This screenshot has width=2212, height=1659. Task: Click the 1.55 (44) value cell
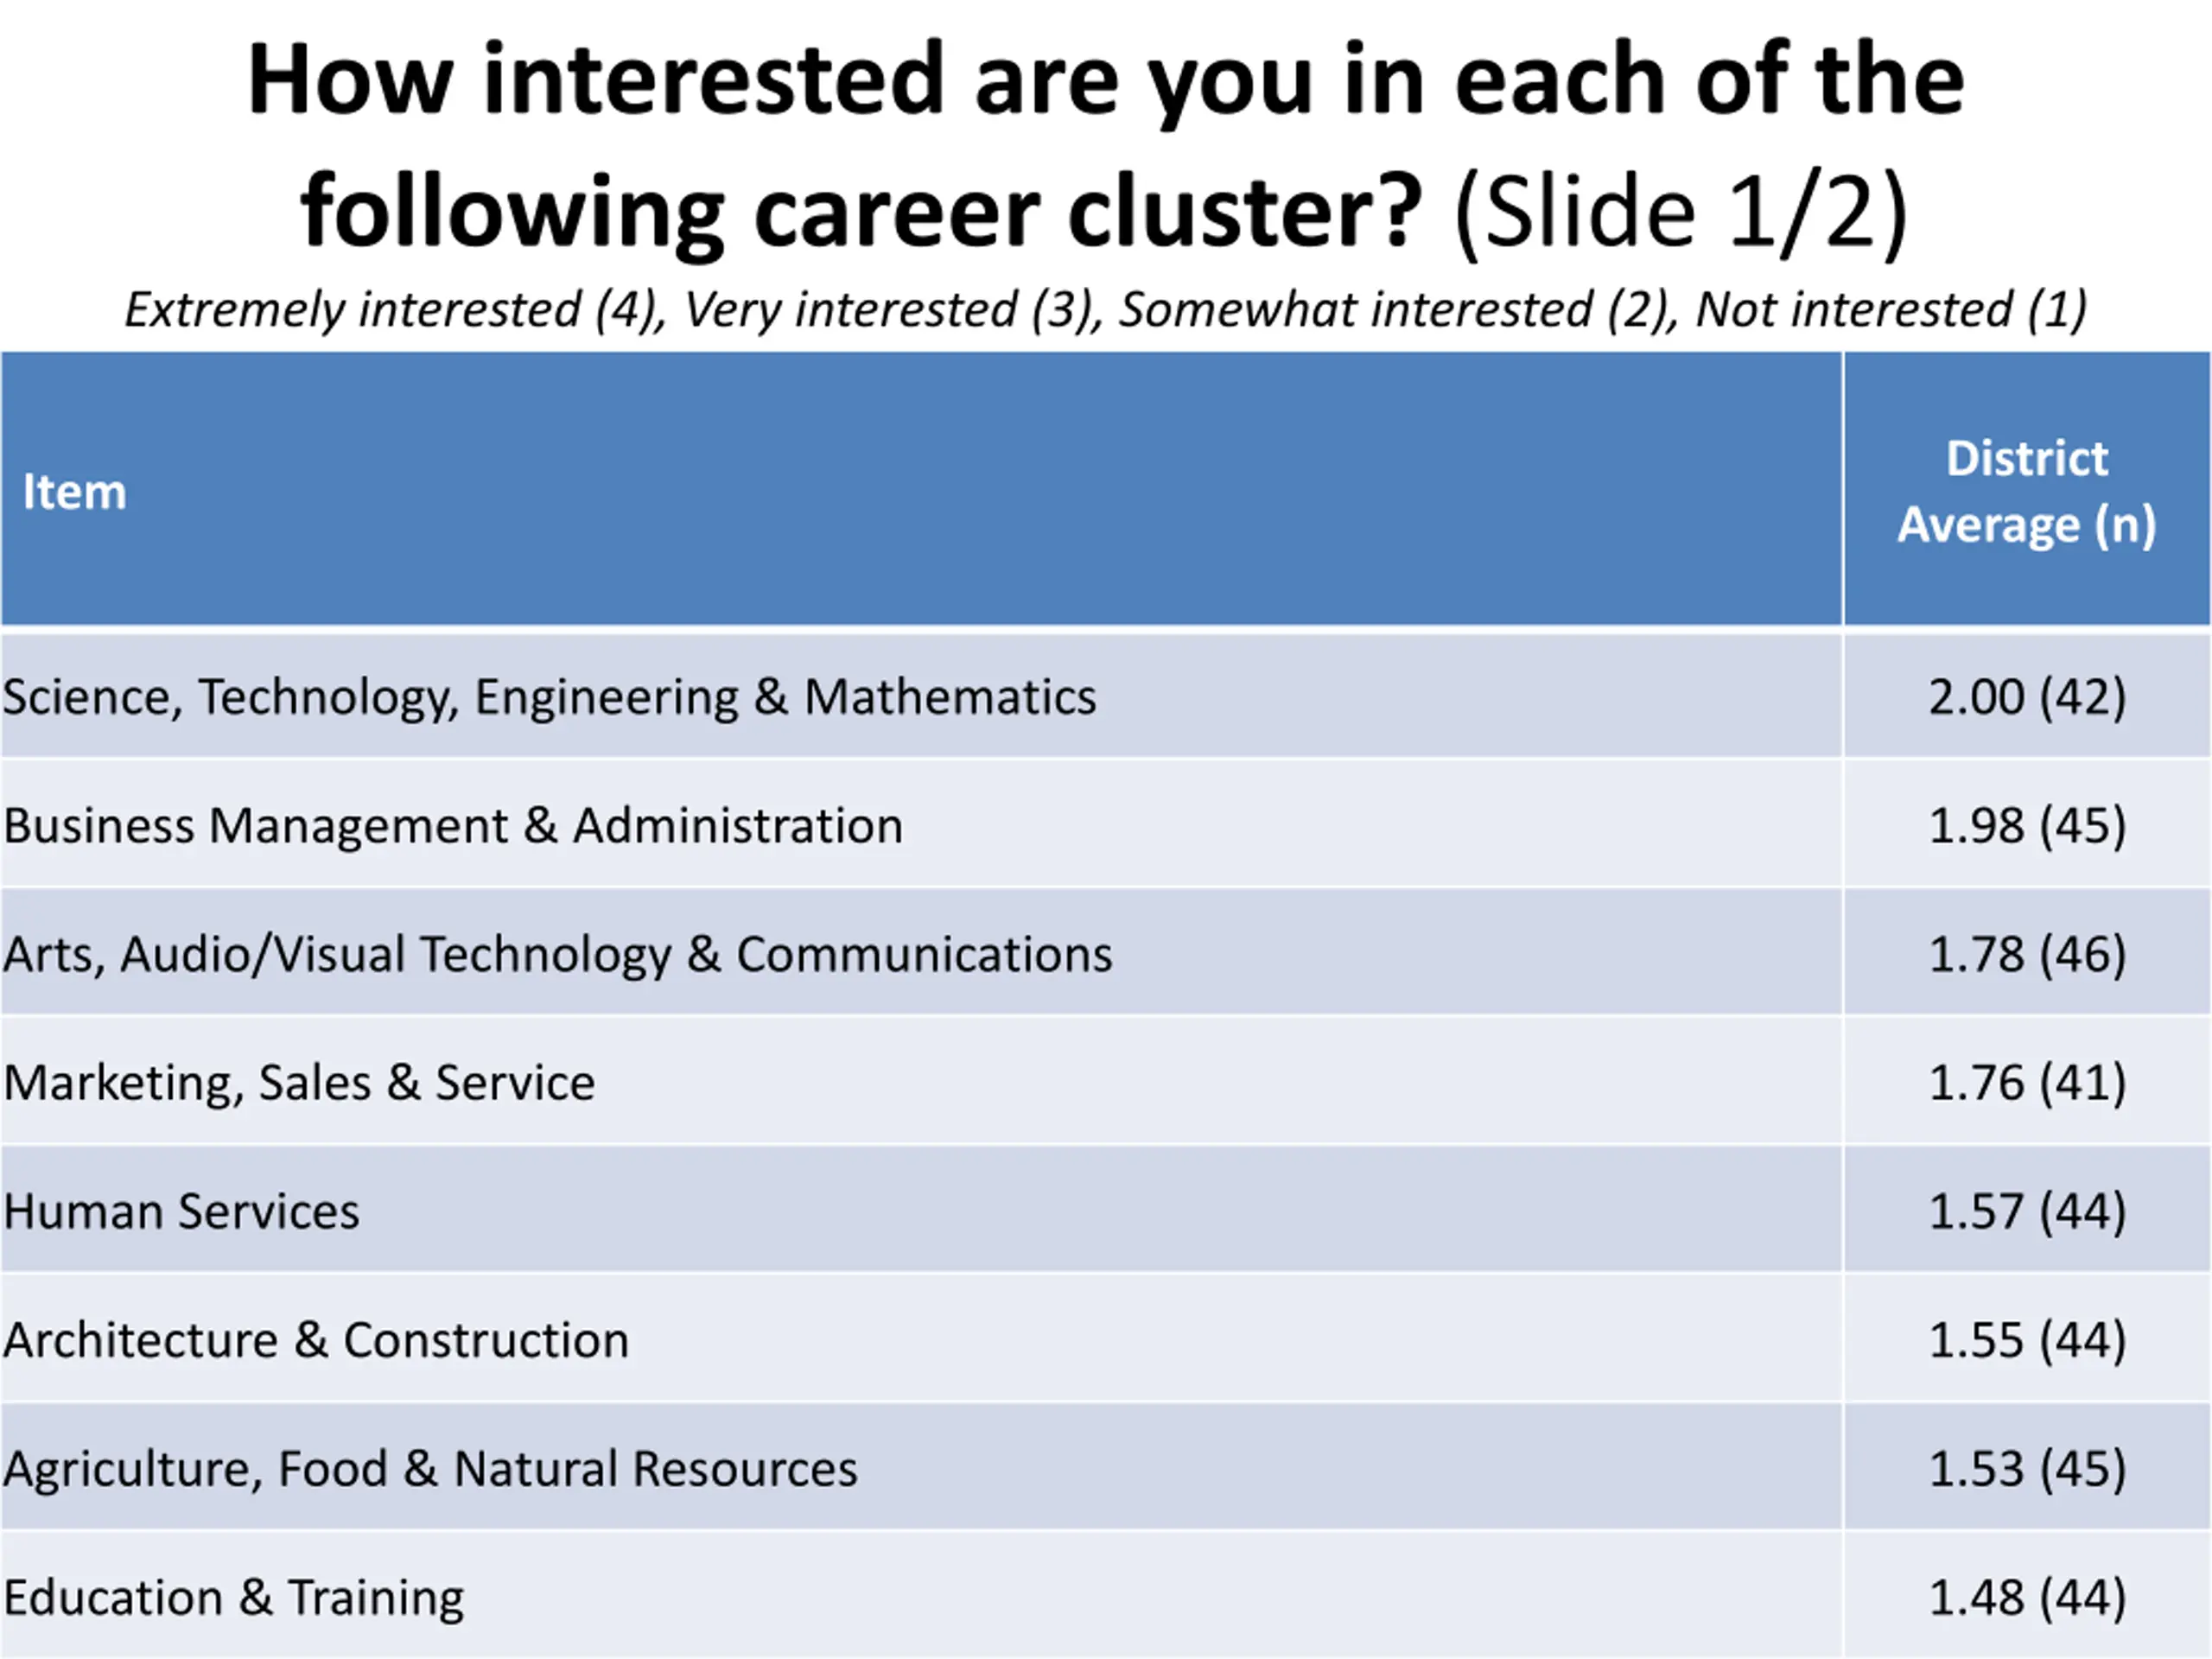pos(2027,1339)
